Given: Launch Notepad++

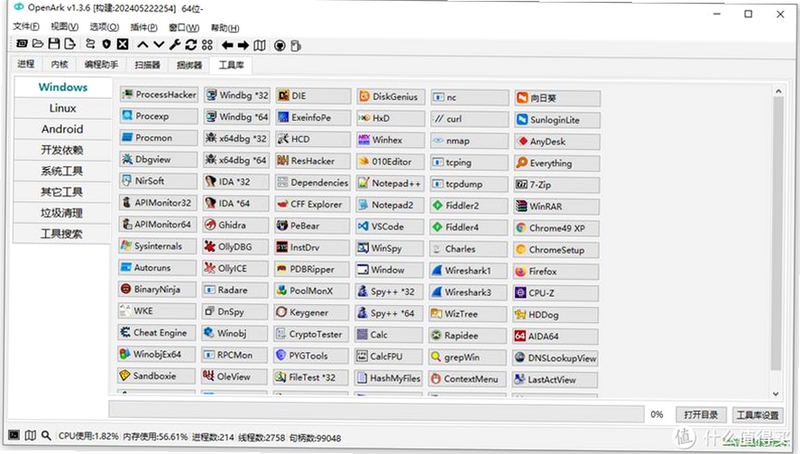Looking at the screenshot, I should [x=390, y=183].
